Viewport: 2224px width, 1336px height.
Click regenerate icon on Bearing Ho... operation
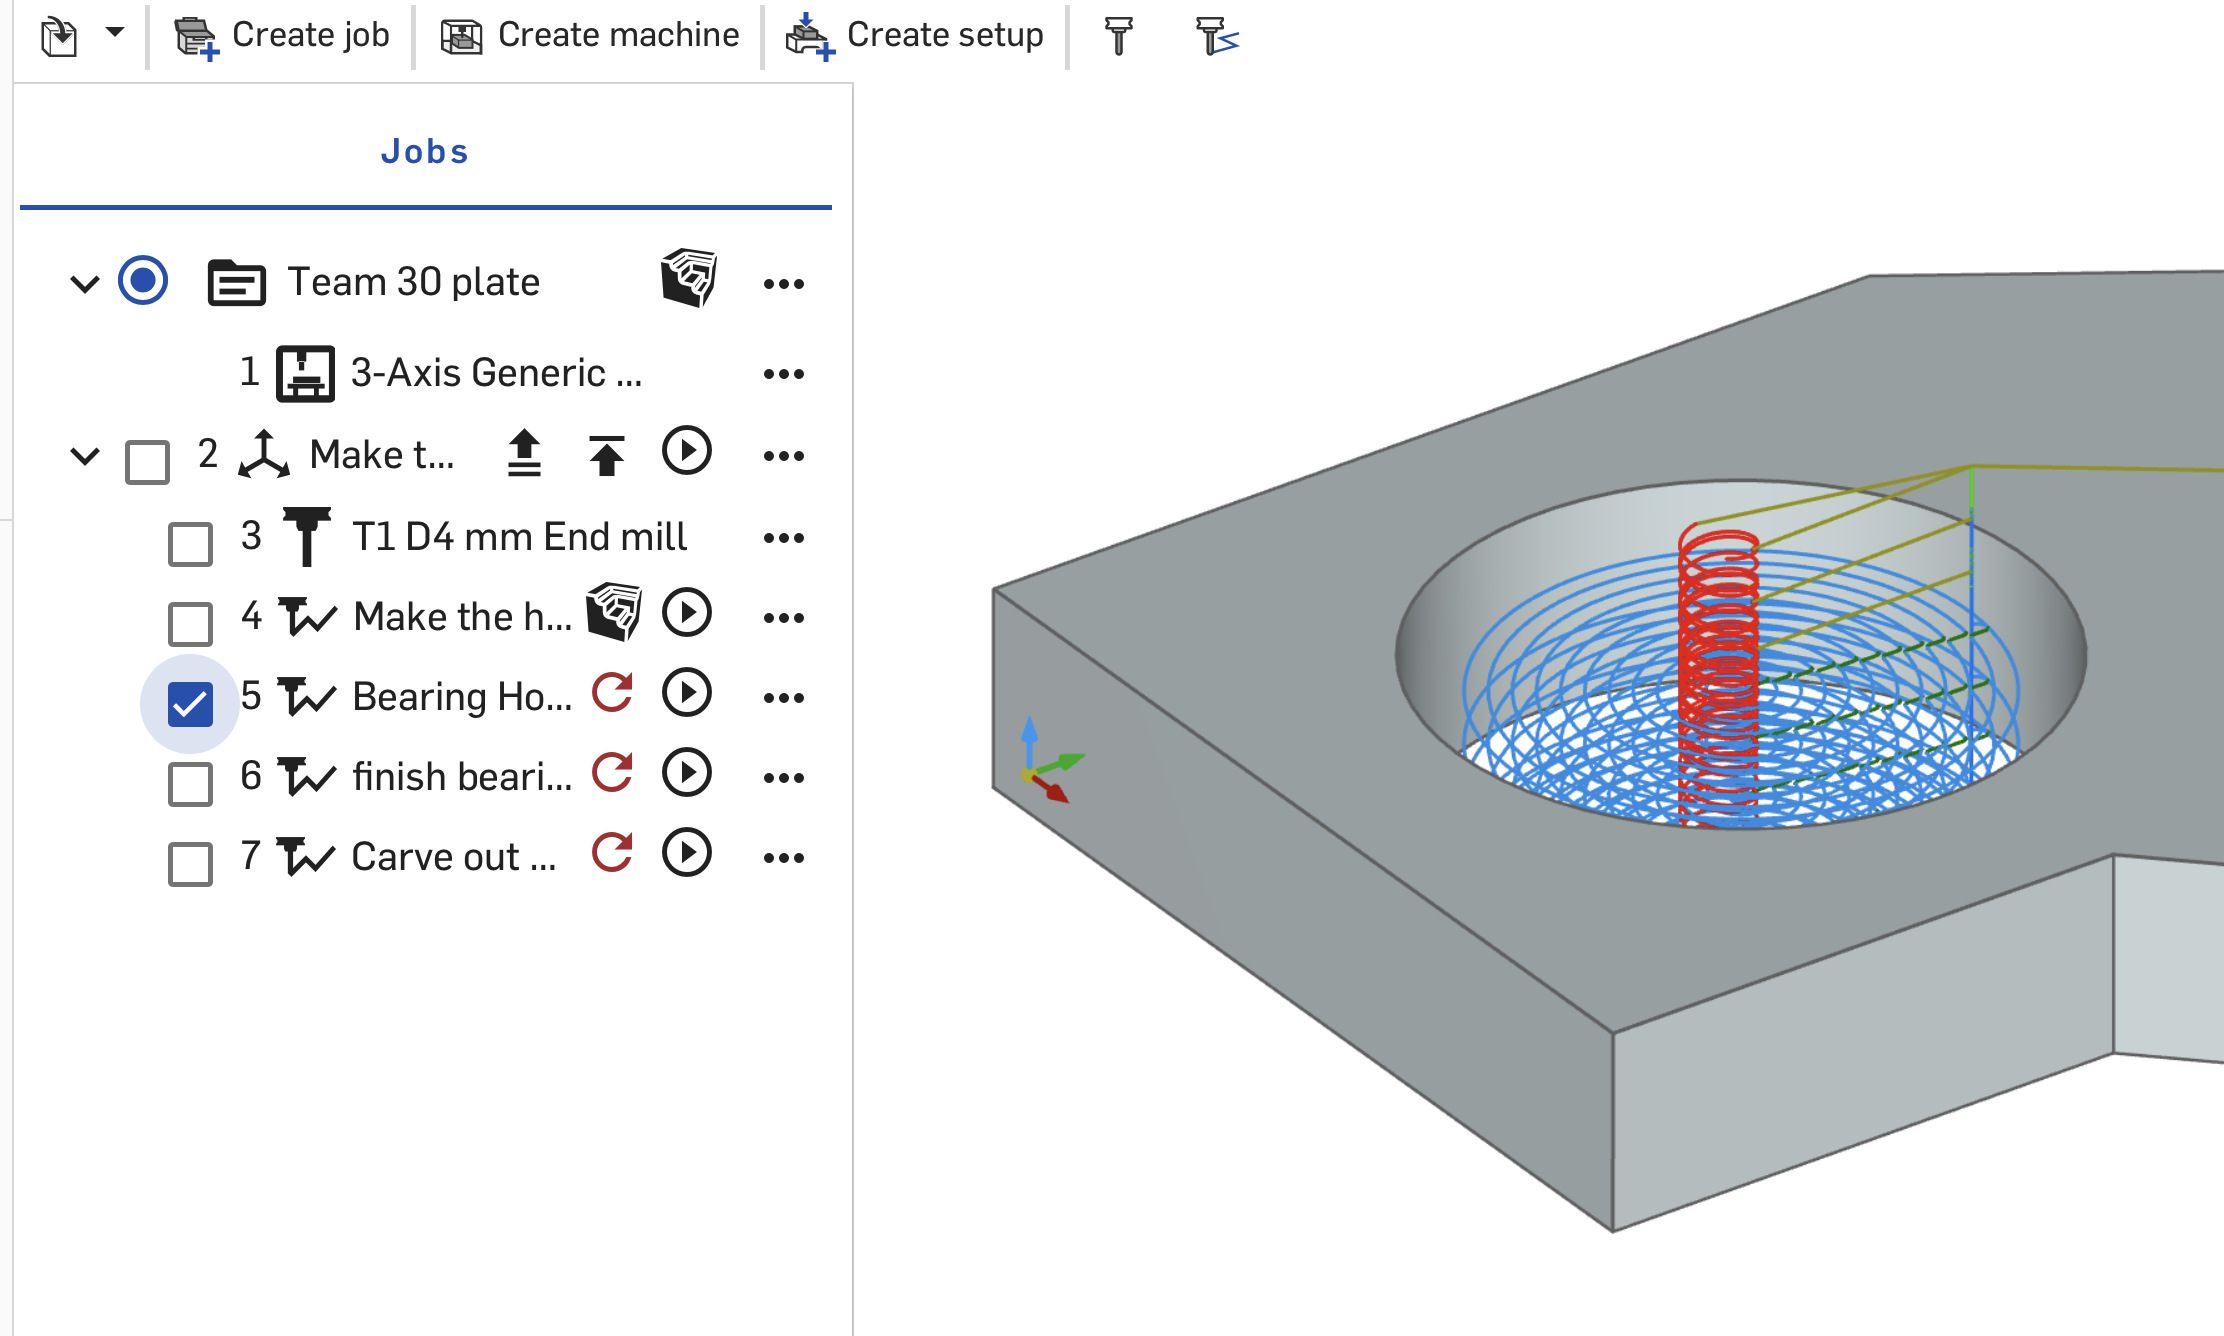pos(612,693)
